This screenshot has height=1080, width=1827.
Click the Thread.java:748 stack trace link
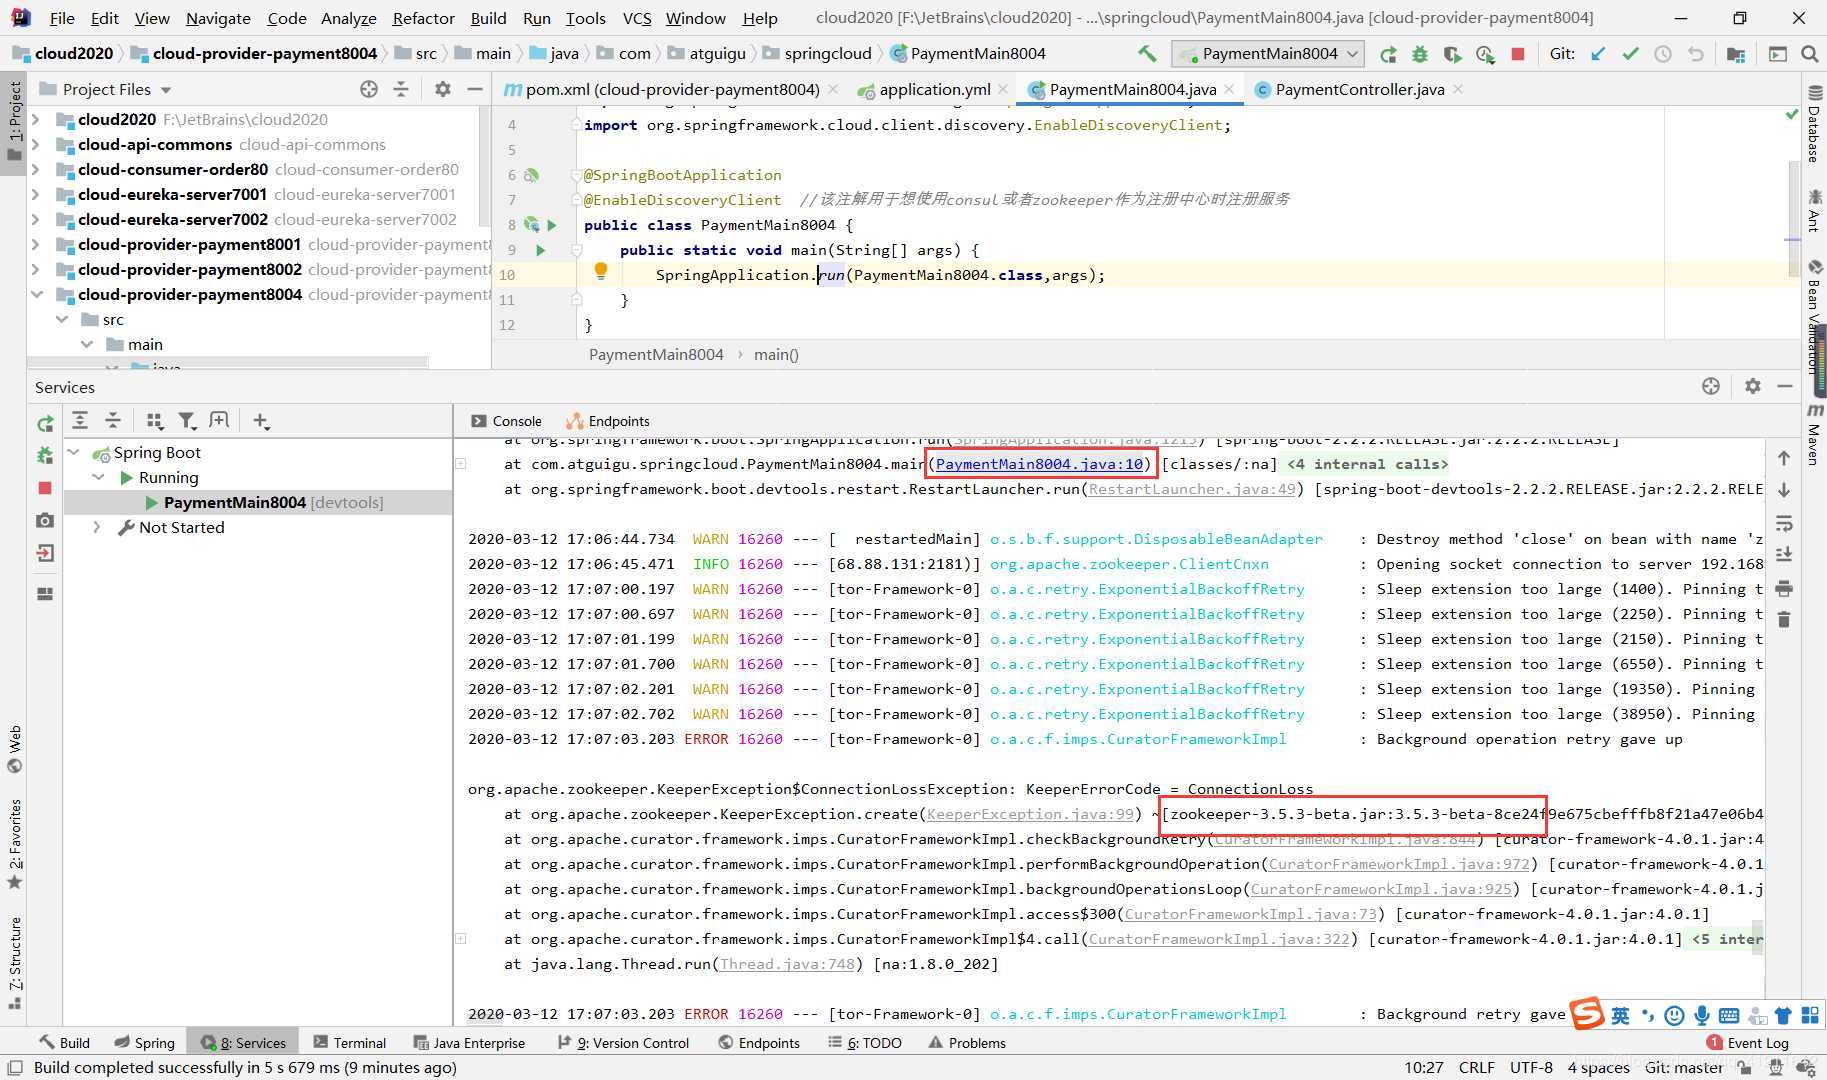787,964
